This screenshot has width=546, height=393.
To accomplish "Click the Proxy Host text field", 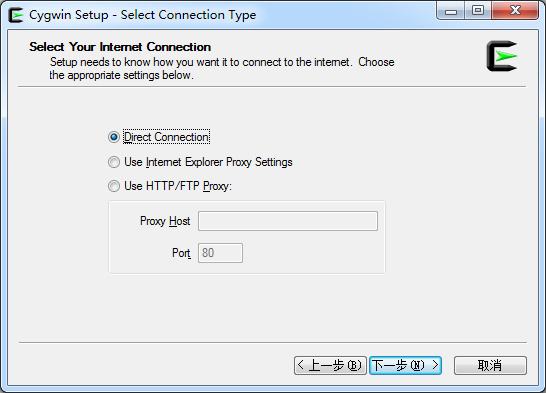I will click(288, 221).
